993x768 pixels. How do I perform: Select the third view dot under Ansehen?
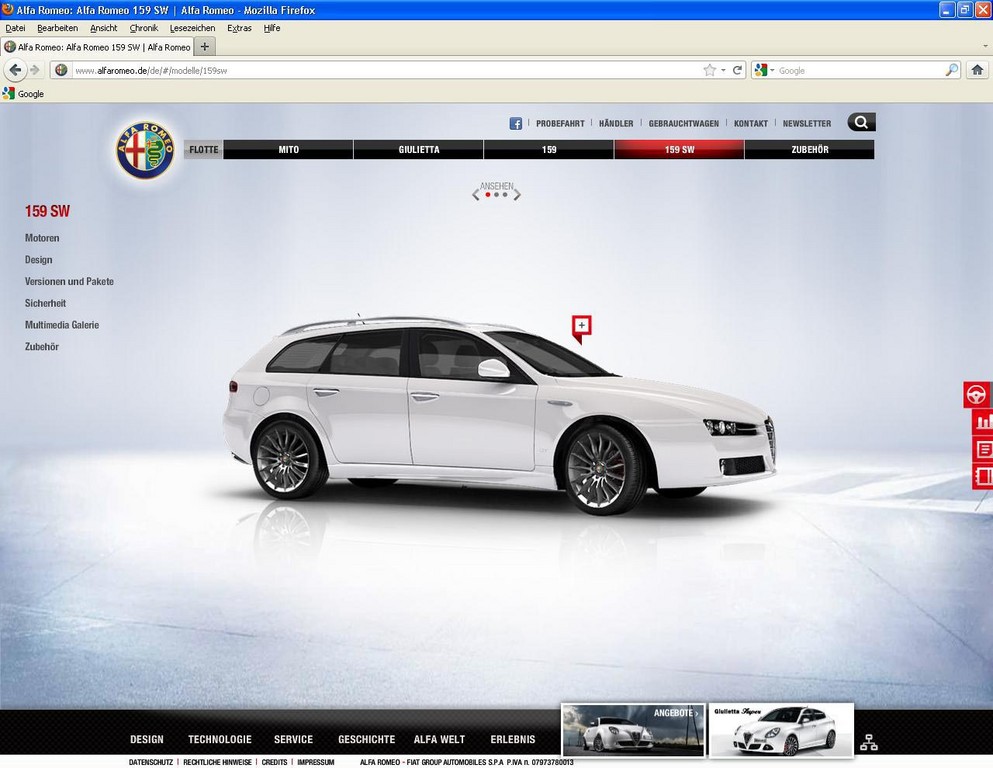[505, 195]
